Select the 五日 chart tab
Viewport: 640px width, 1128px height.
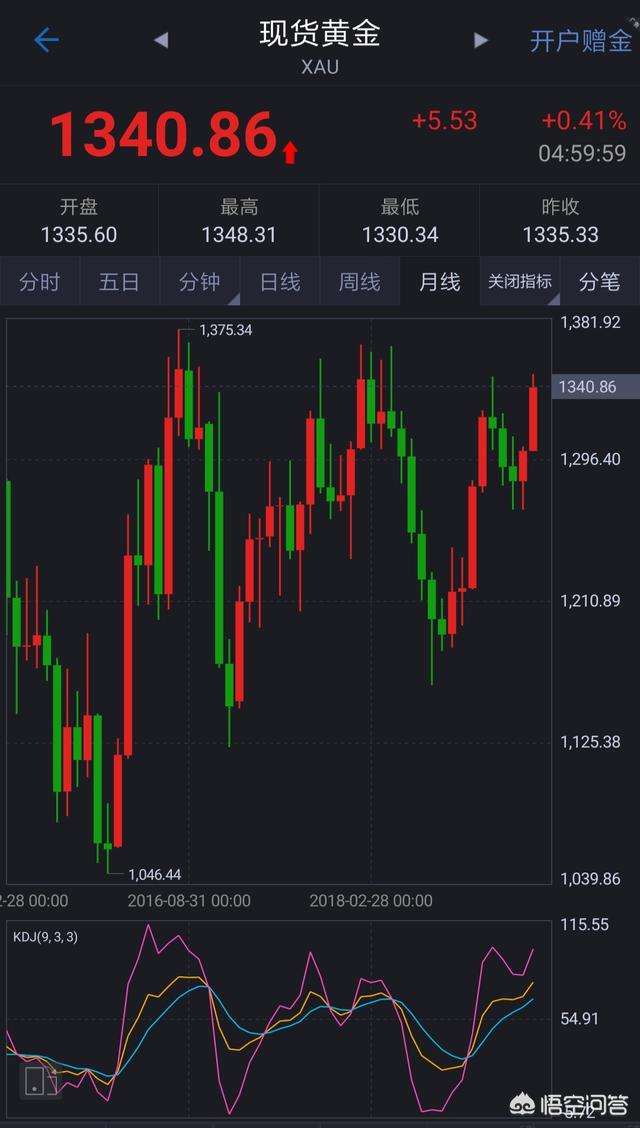coord(119,282)
